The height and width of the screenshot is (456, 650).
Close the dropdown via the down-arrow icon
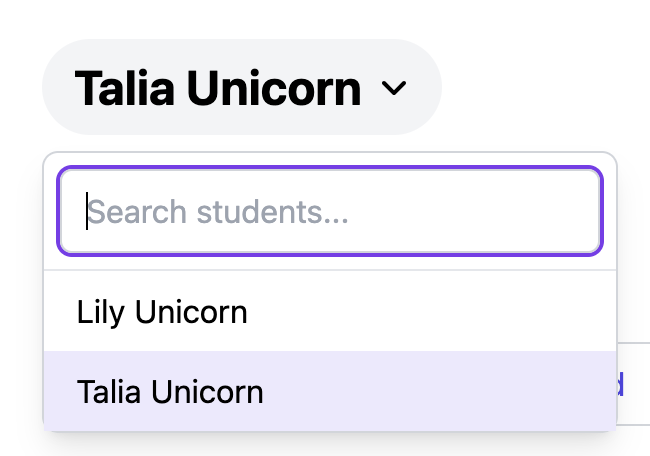[394, 89]
